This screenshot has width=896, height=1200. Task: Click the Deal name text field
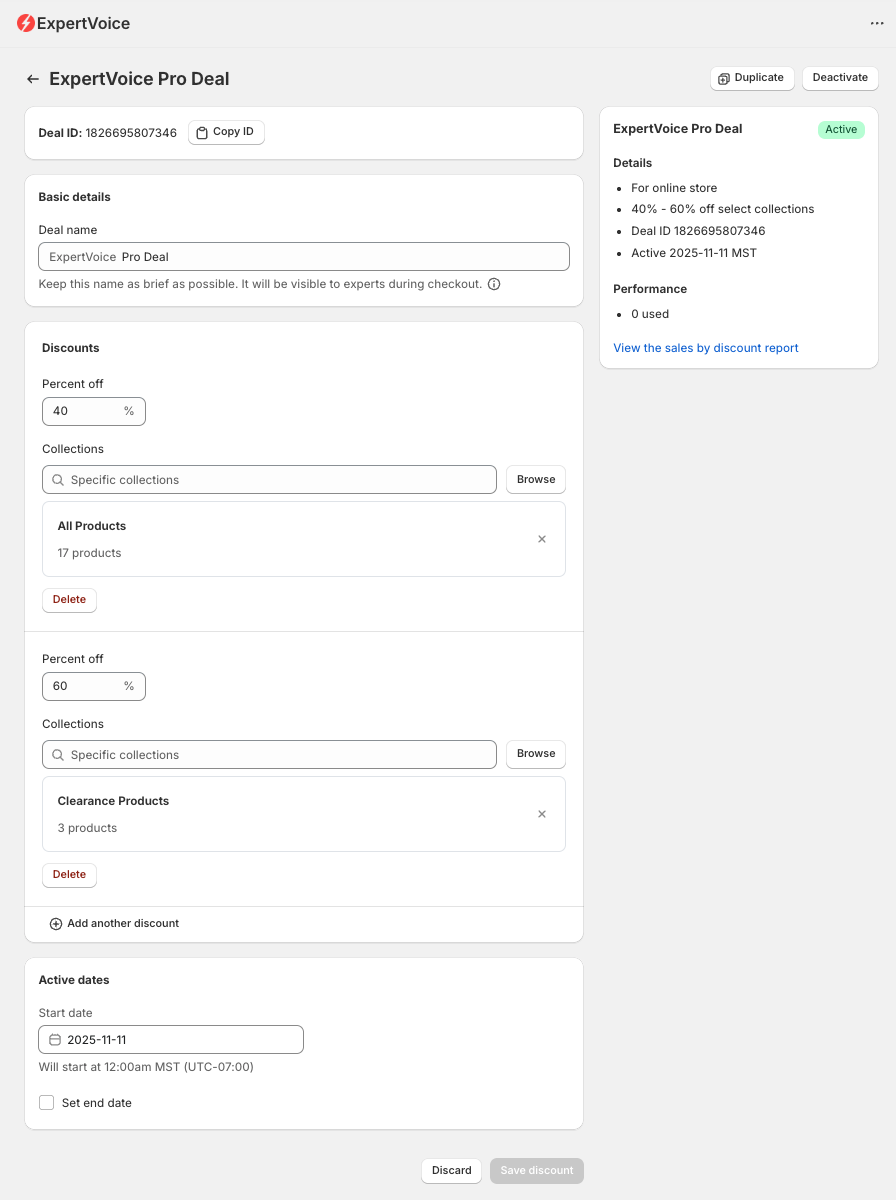click(x=304, y=257)
